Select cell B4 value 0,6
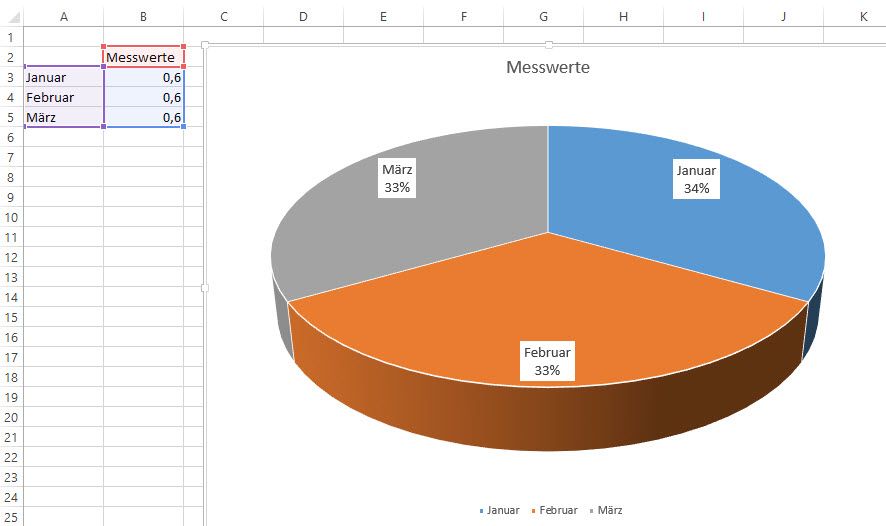 144,97
